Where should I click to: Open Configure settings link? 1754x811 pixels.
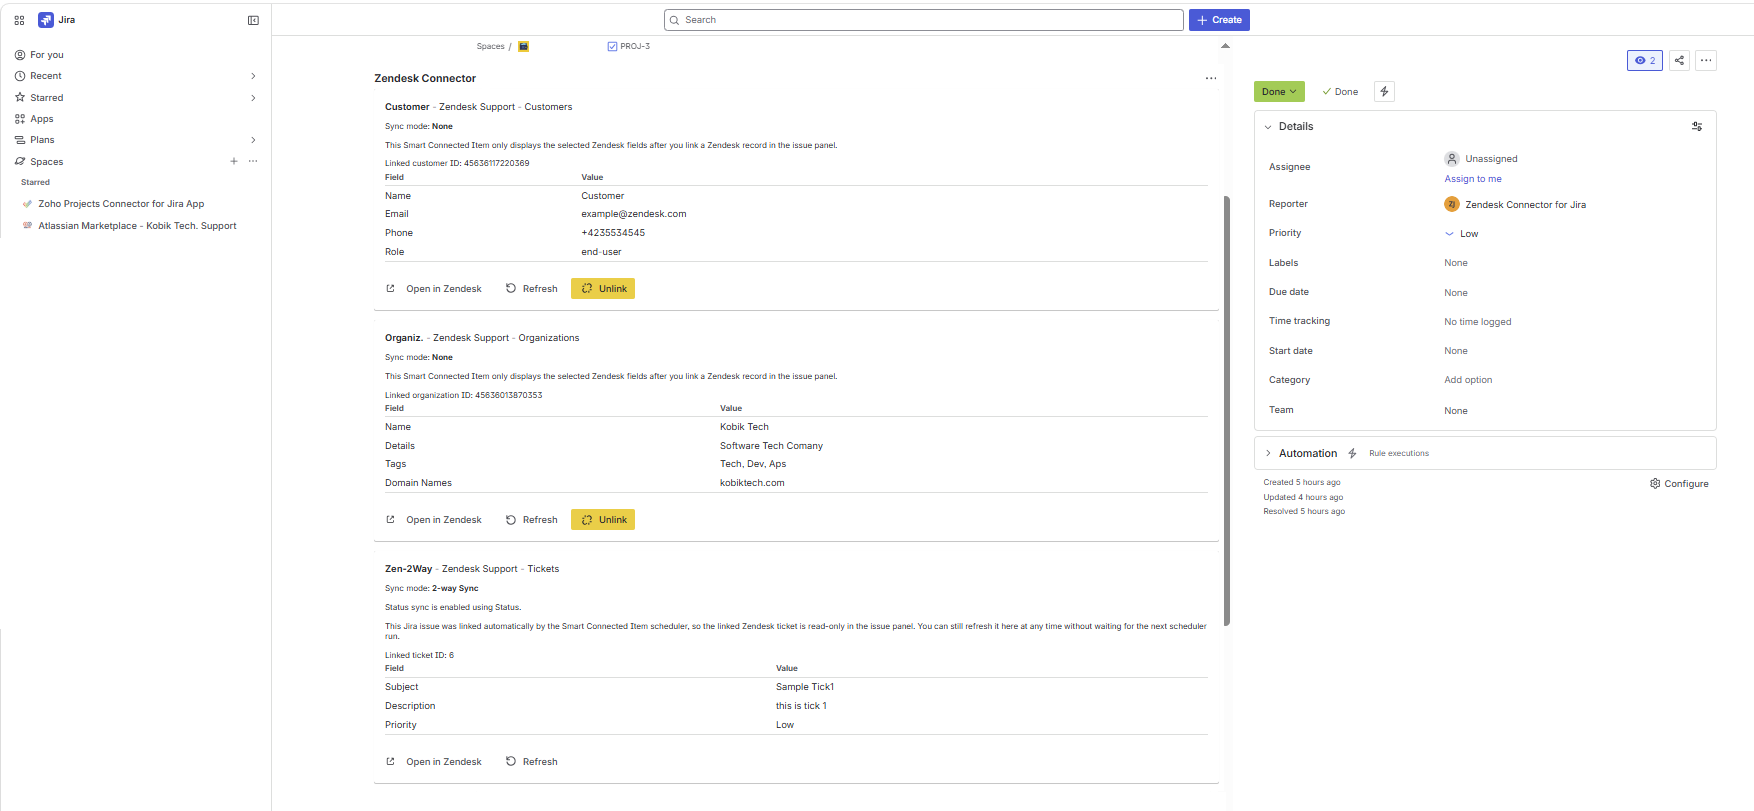[x=1679, y=484]
